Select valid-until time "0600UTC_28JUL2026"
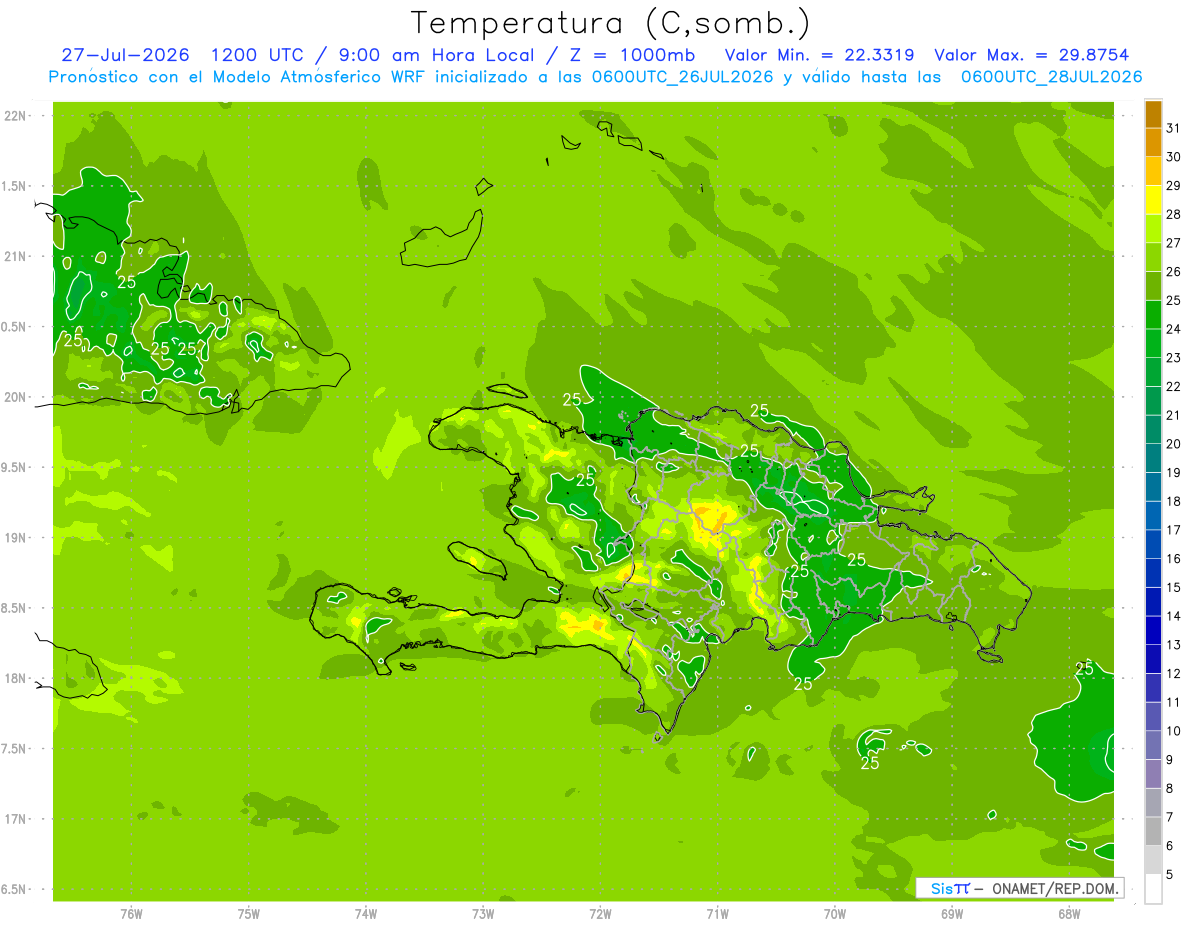This screenshot has width=1200, height=927. [1051, 77]
